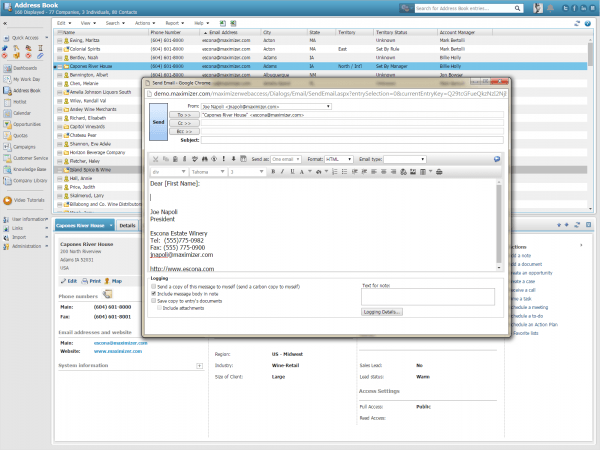This screenshot has width=600, height=450.
Task: Check 'Save copy to entry's documents'
Action: tap(153, 301)
